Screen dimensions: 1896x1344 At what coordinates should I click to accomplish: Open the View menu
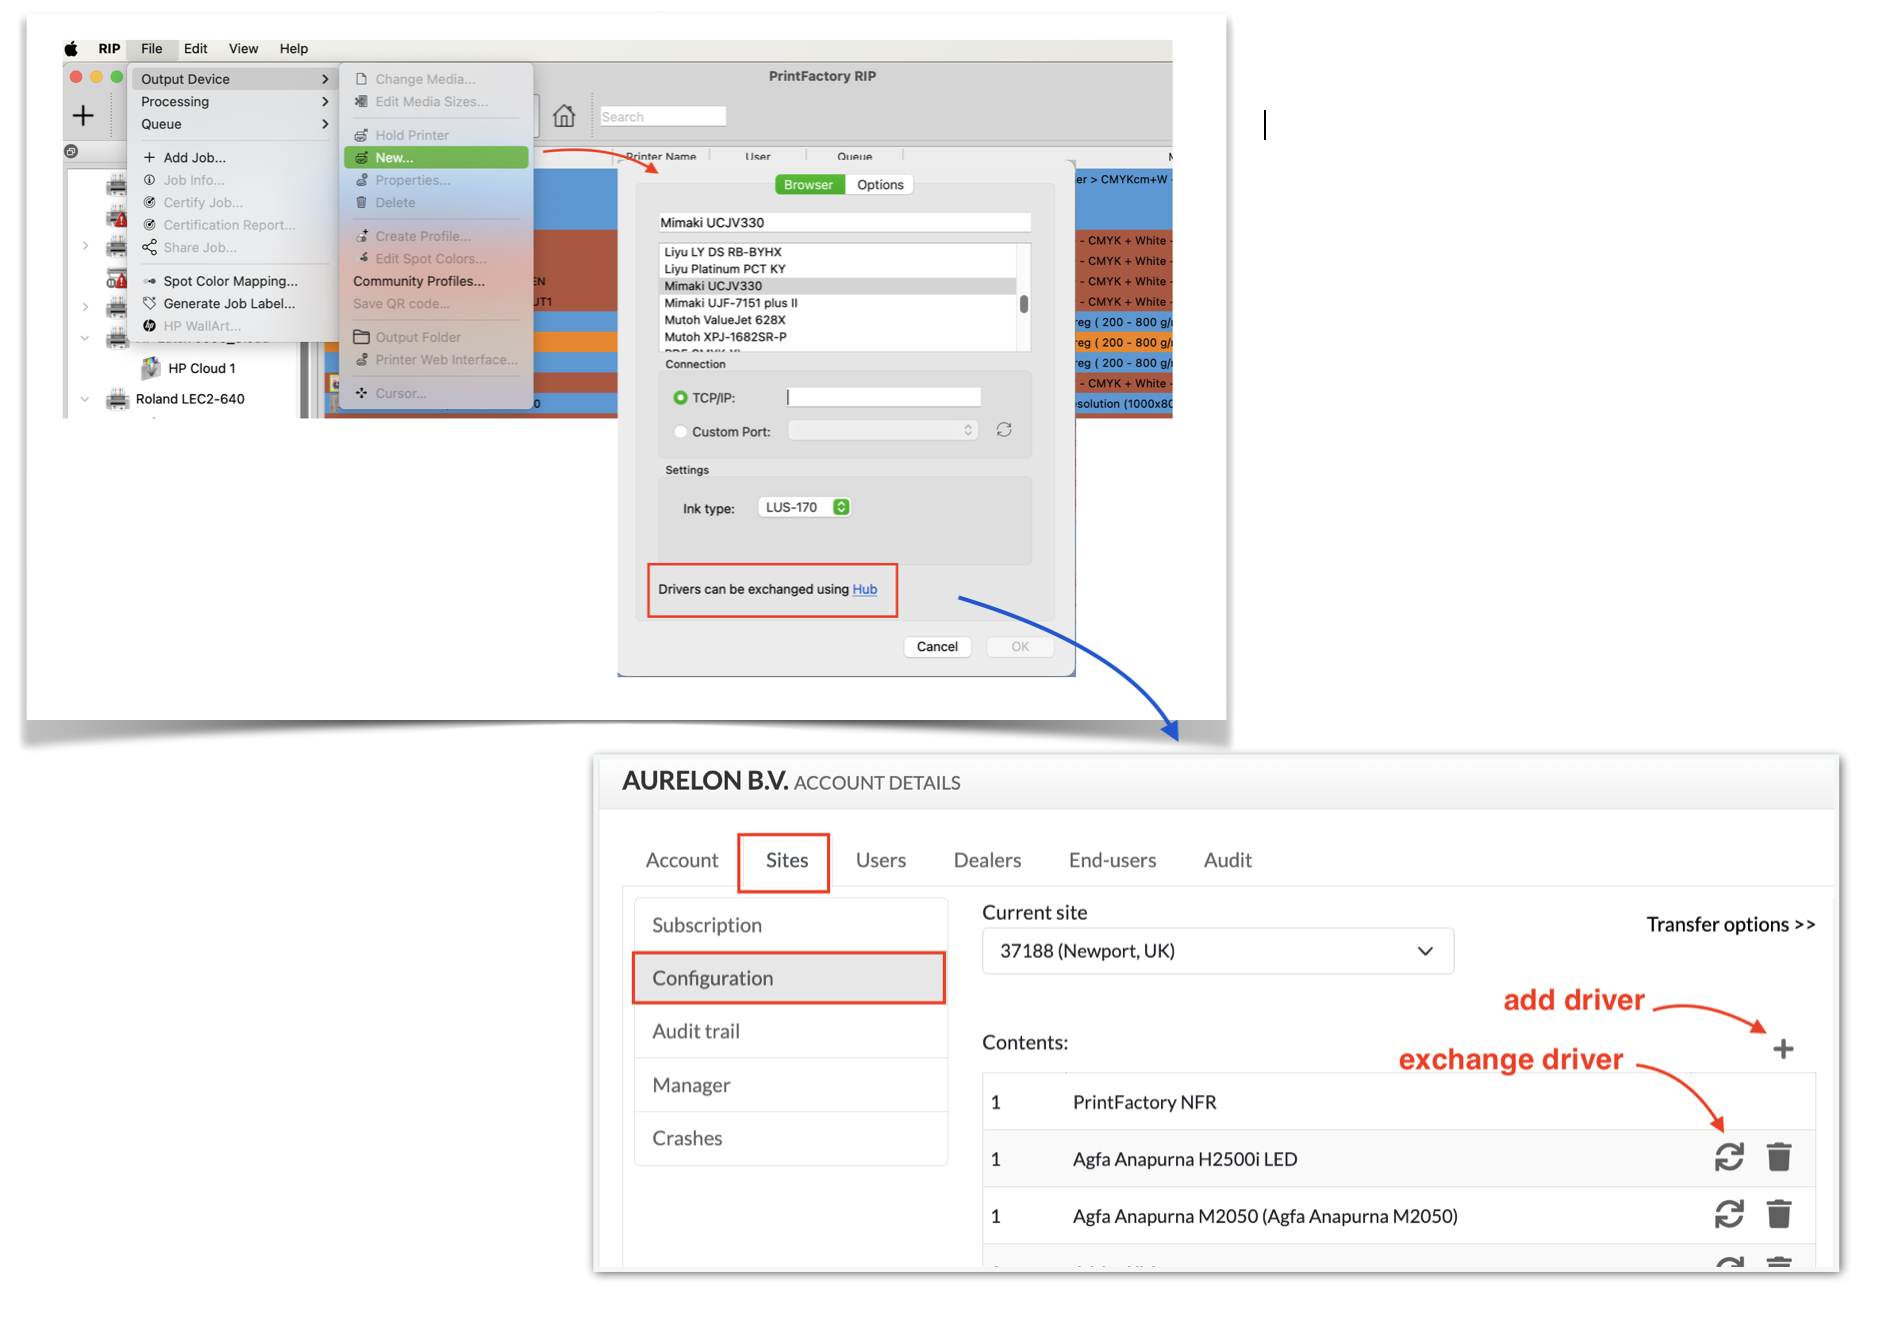click(243, 49)
